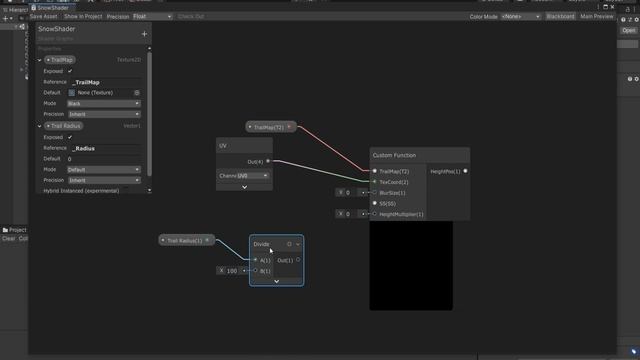Image resolution: width=640 pixels, height=360 pixels.
Task: Open the Divide node header dropdown arrow
Action: point(298,244)
